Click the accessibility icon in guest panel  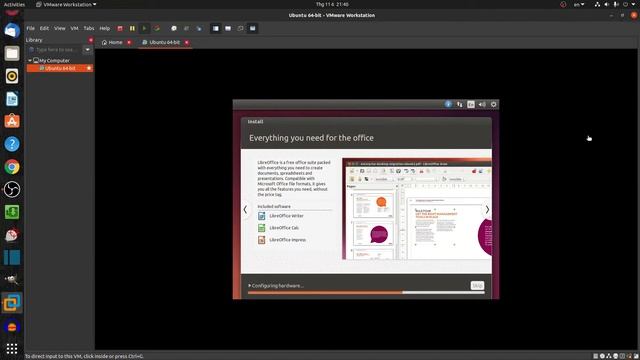click(x=448, y=104)
